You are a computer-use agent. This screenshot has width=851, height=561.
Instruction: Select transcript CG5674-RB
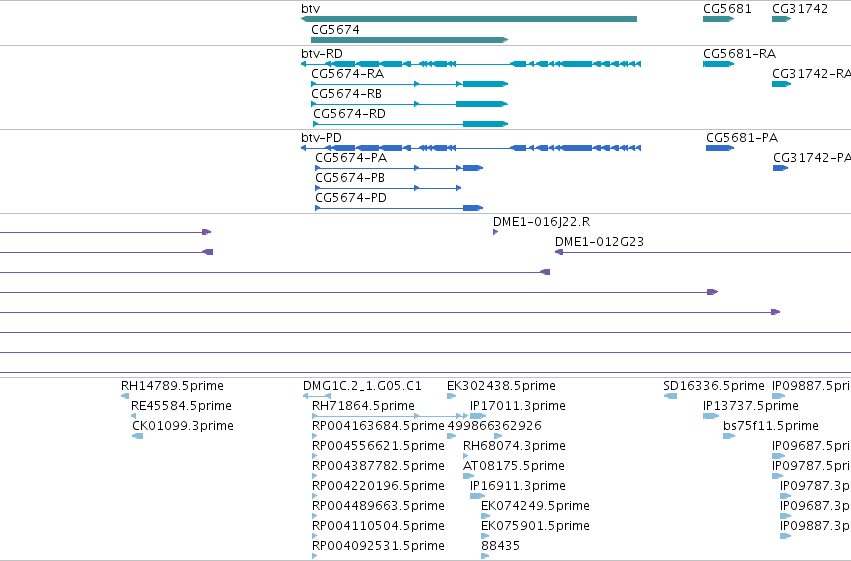[x=346, y=93]
